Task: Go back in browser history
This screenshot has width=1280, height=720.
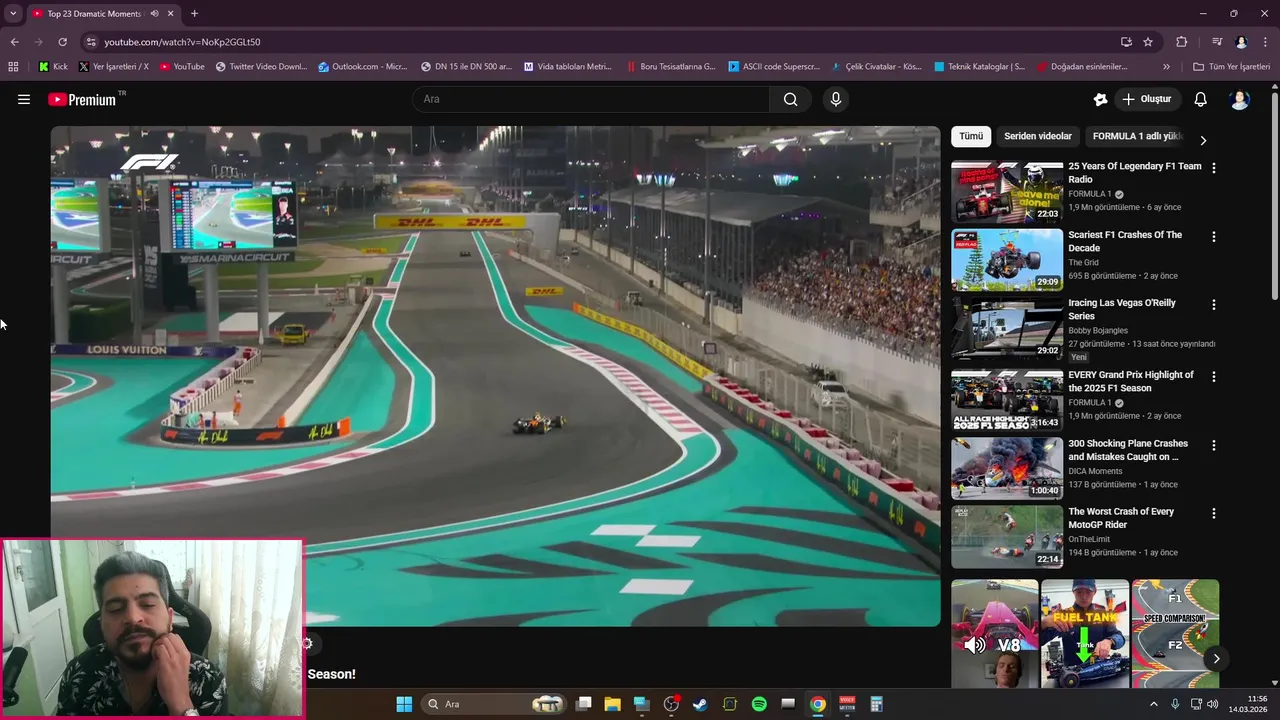Action: pos(14,42)
